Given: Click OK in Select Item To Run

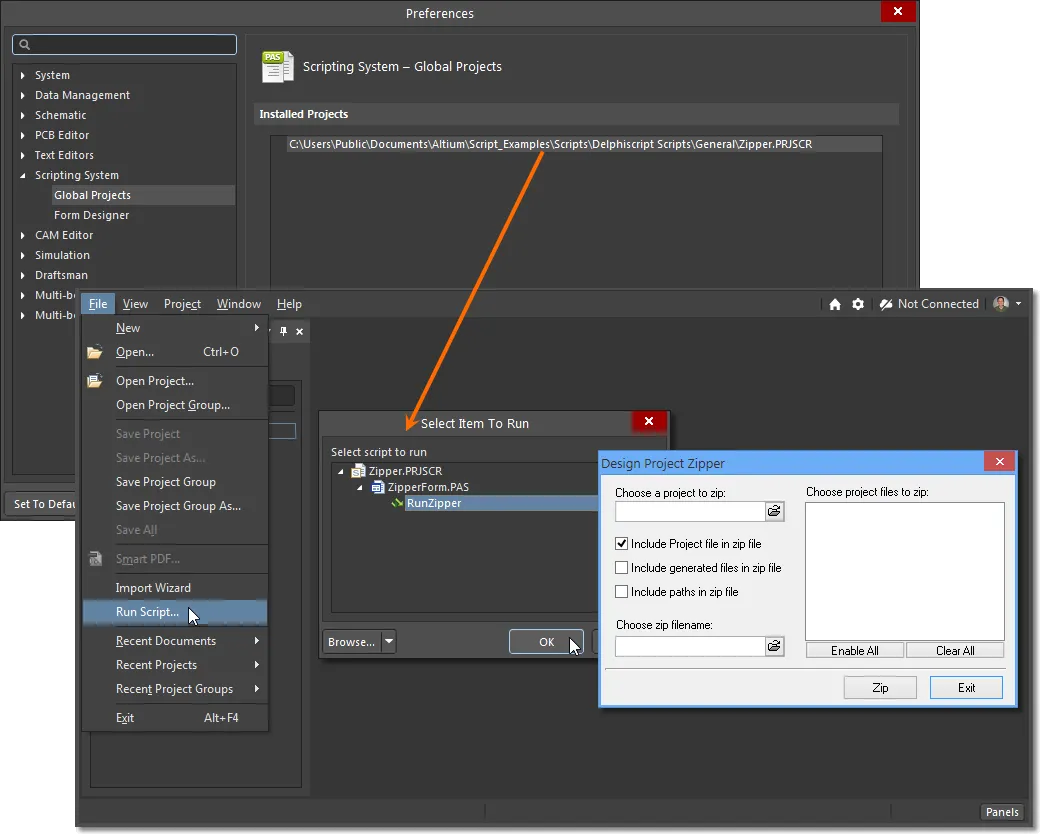Looking at the screenshot, I should tap(547, 642).
